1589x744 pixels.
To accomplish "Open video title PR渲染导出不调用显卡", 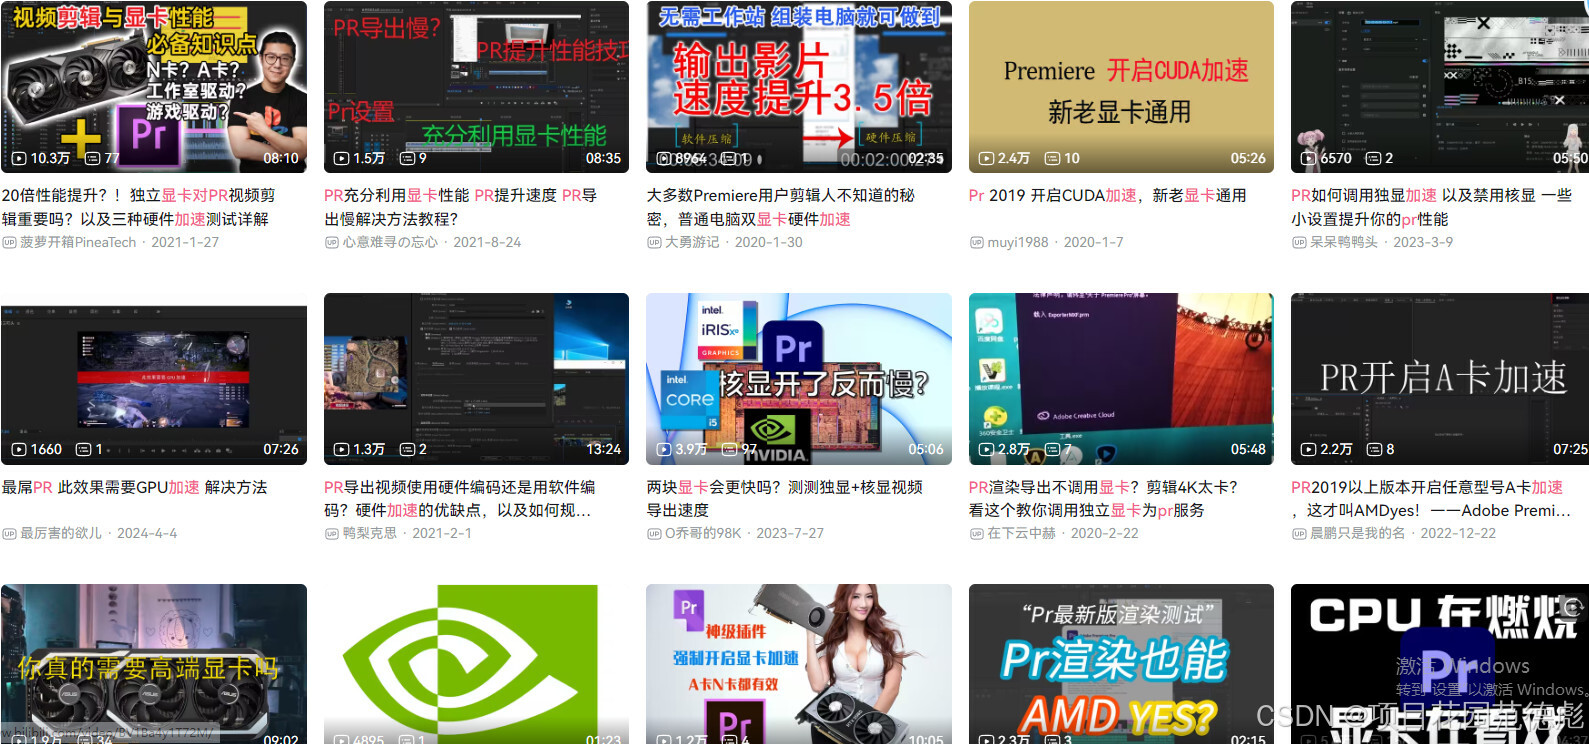I will pyautogui.click(x=1103, y=498).
